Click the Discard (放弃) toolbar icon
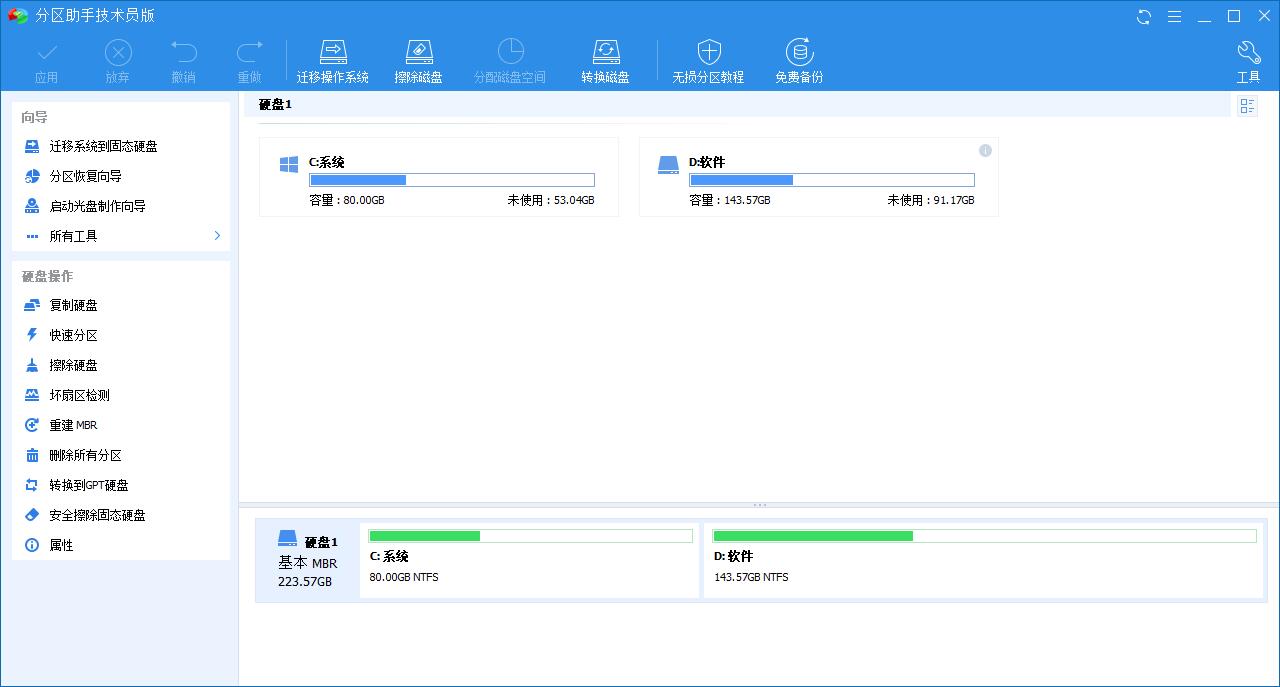Viewport: 1280px width, 687px height. pos(118,52)
